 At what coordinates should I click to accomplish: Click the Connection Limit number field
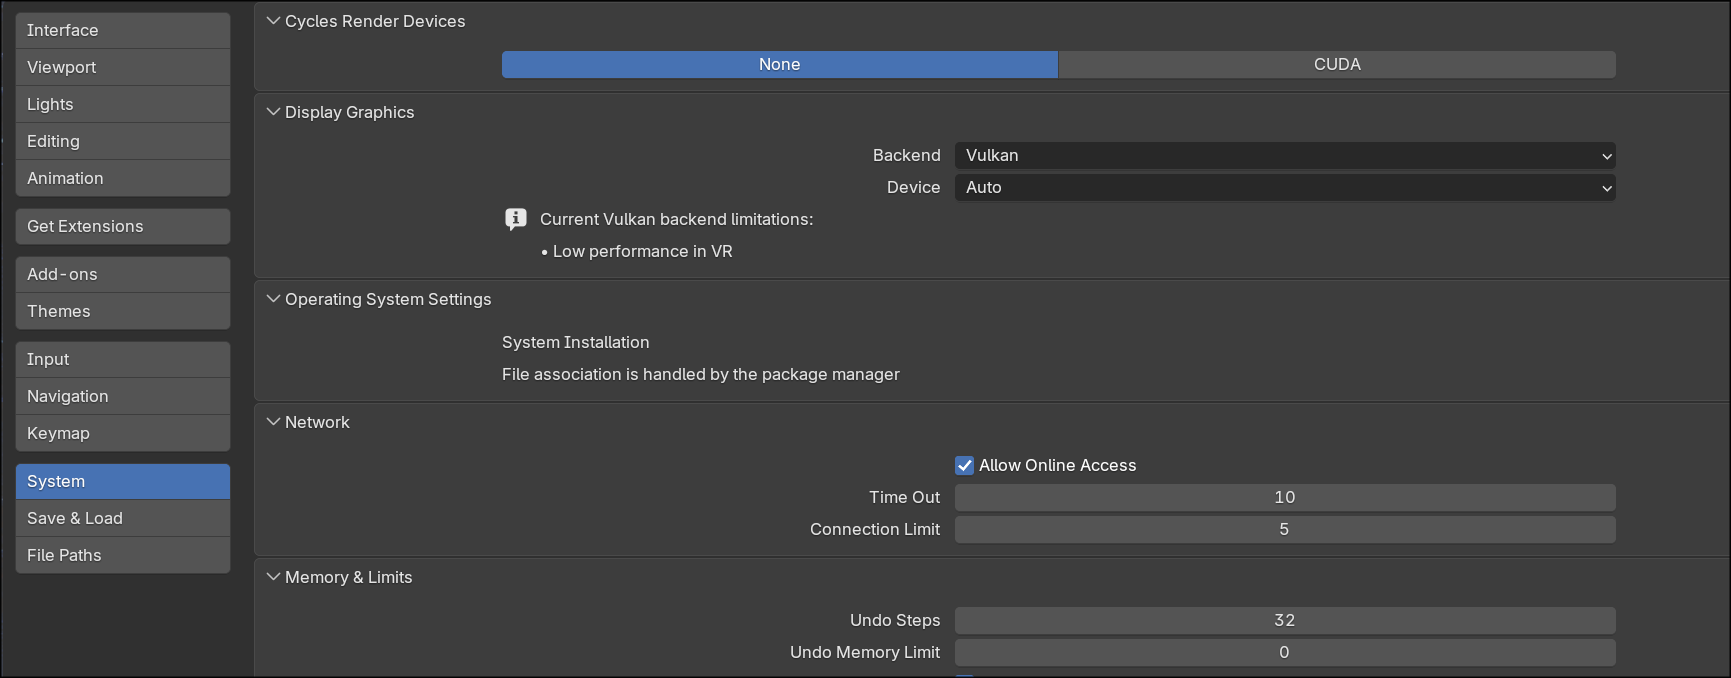point(1284,529)
